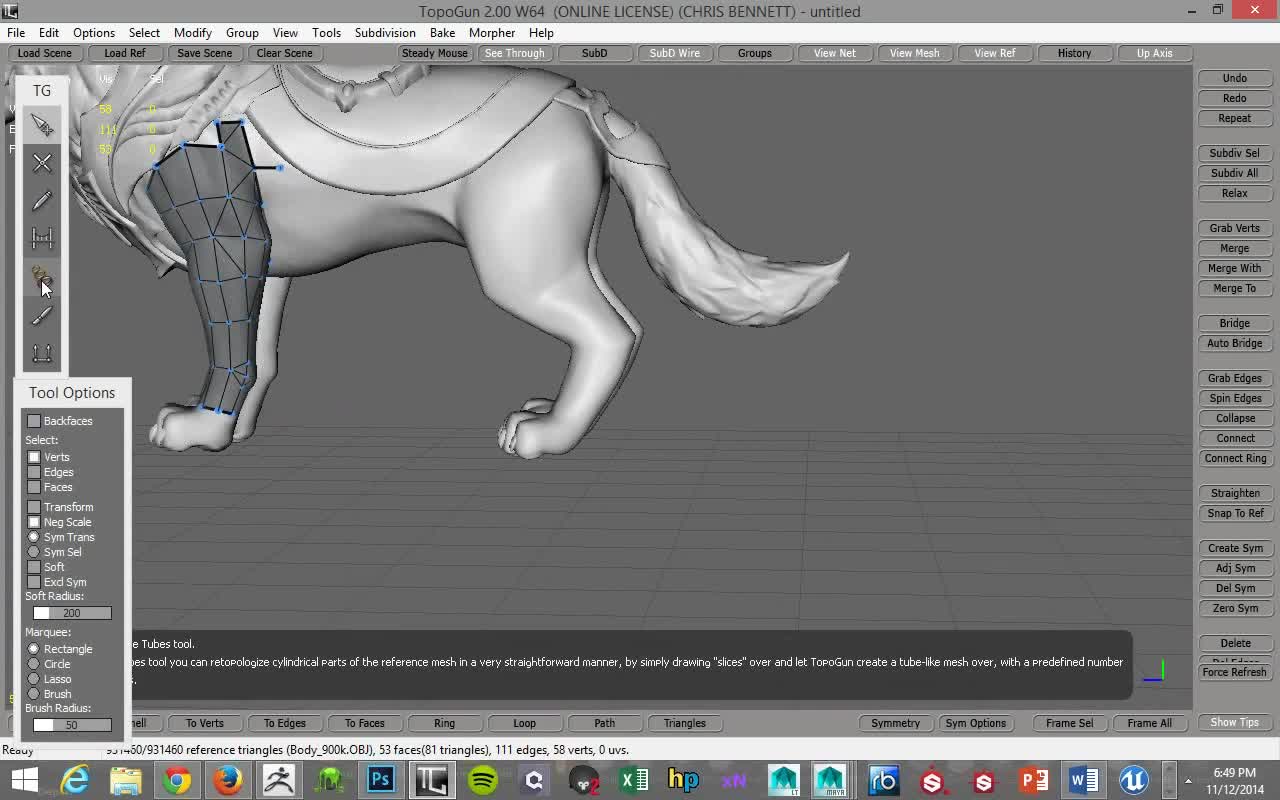Toggle See Through view button

point(515,53)
